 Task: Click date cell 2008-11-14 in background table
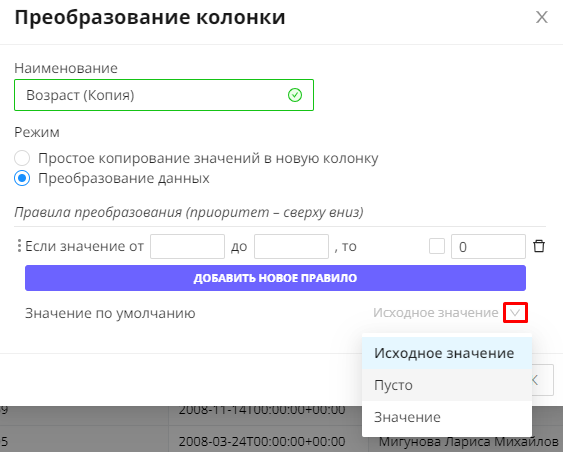[x=262, y=410]
